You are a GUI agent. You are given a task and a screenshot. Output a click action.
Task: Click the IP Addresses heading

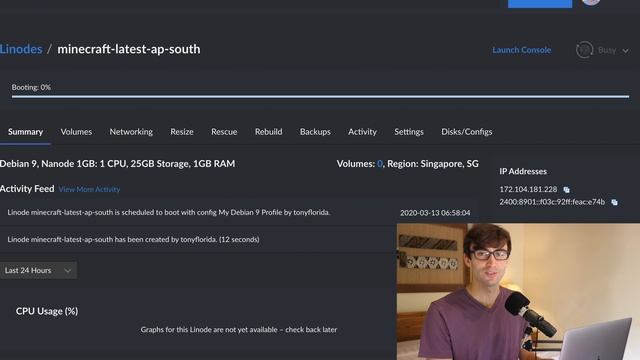click(x=523, y=171)
